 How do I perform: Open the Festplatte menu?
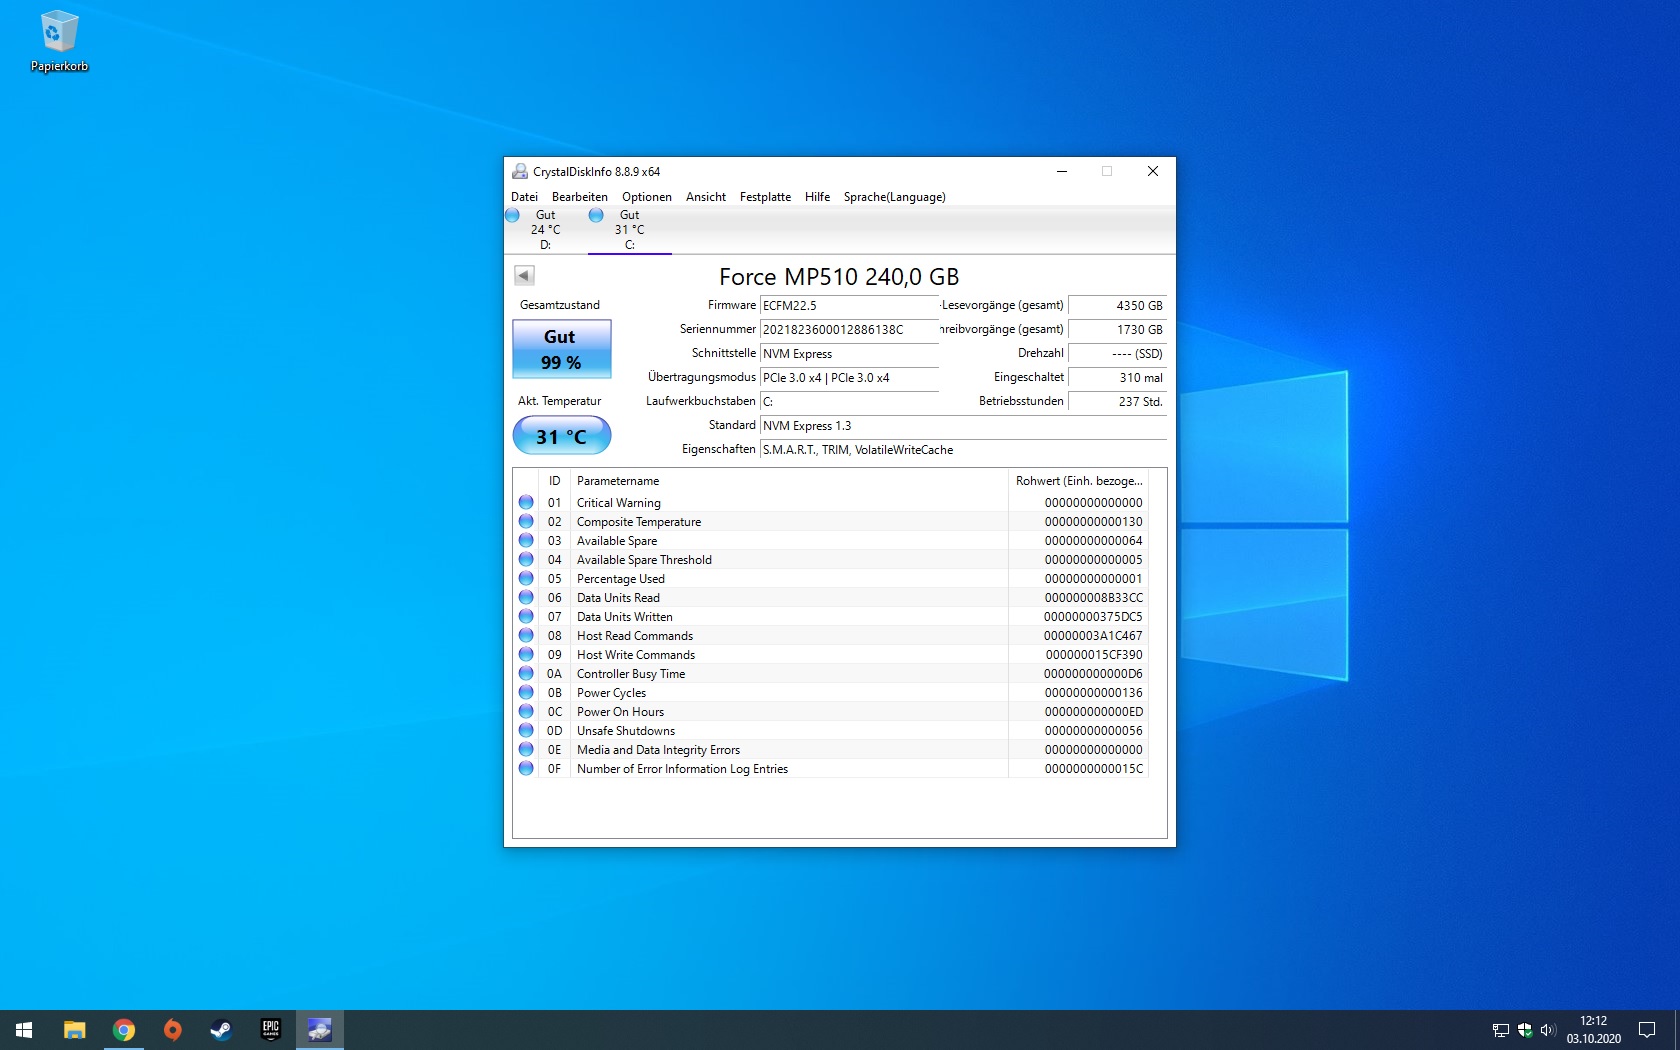(x=765, y=197)
